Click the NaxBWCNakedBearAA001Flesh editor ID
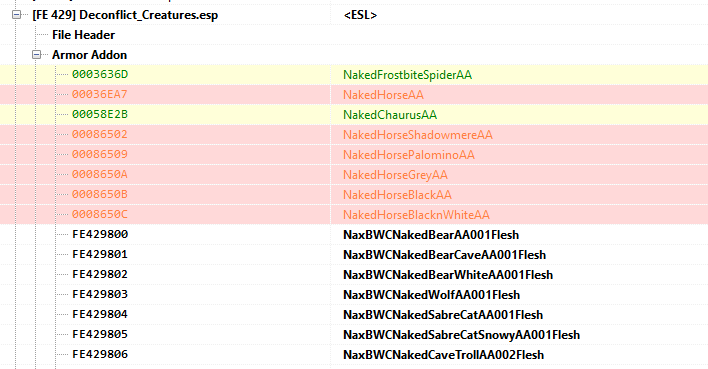This screenshot has width=708, height=369. (x=431, y=235)
